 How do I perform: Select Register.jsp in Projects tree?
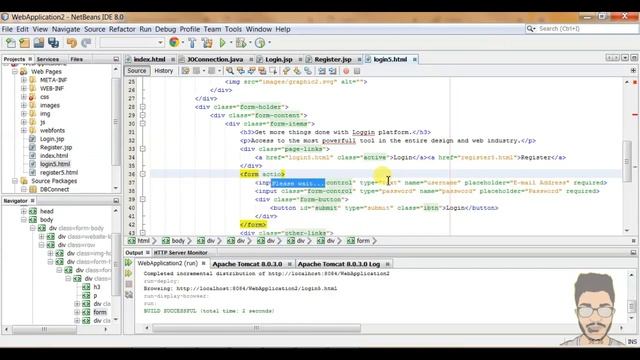[x=56, y=147]
